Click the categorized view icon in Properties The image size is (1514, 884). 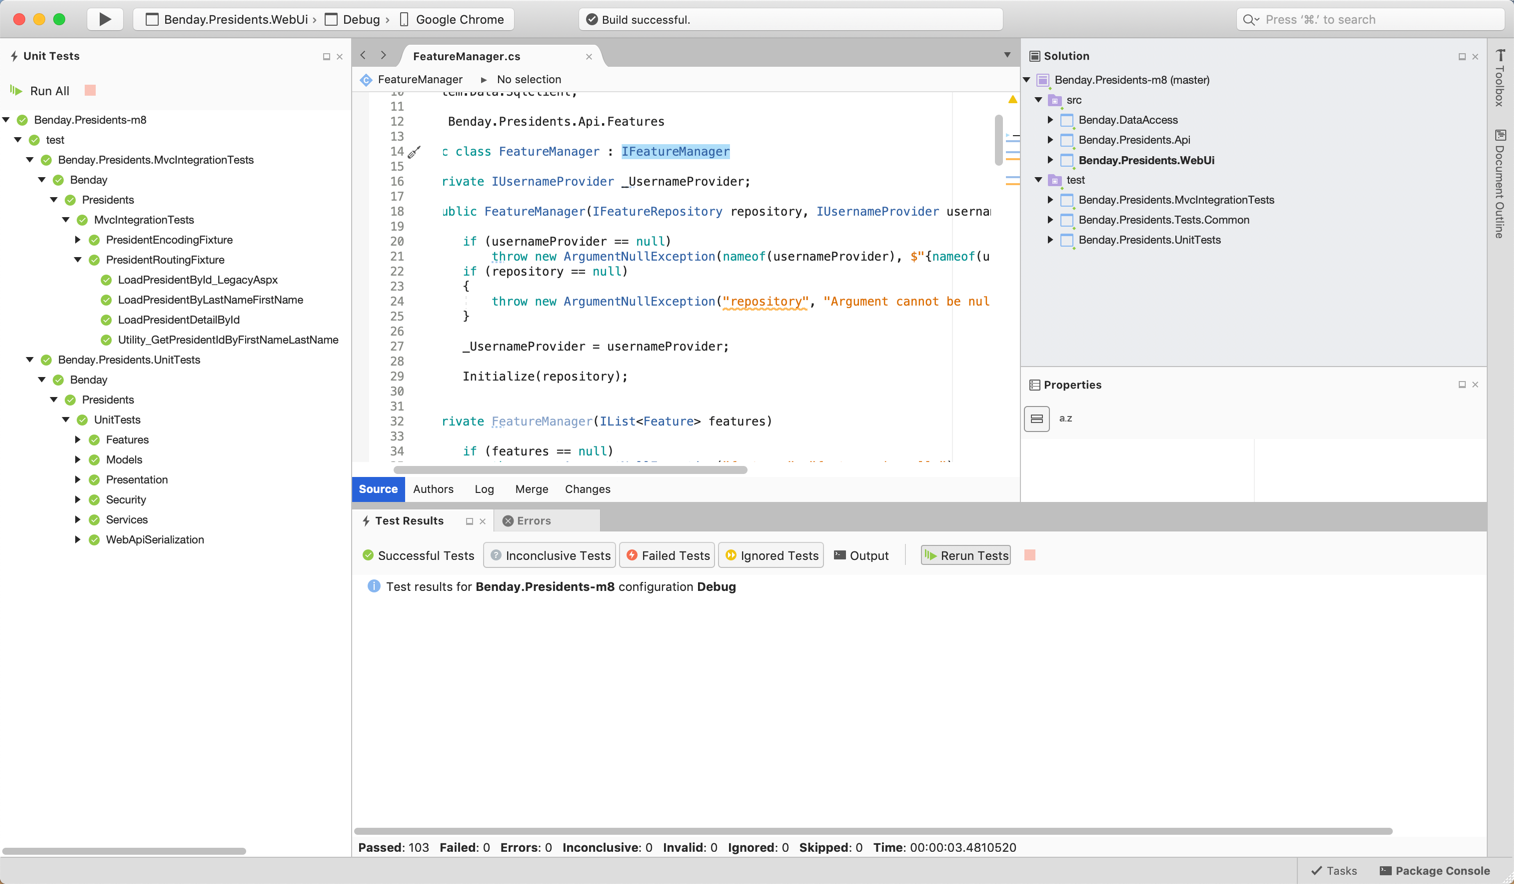point(1037,419)
